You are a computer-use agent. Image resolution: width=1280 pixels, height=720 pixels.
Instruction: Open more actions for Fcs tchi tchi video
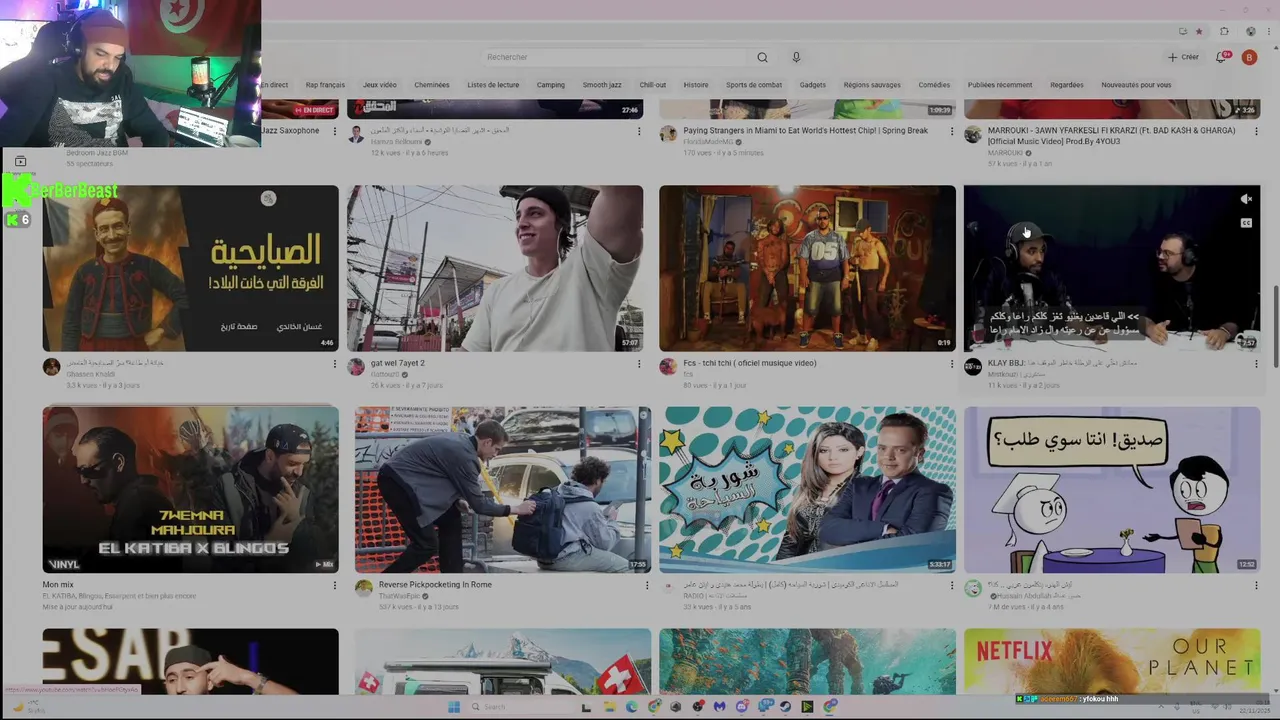pos(951,364)
